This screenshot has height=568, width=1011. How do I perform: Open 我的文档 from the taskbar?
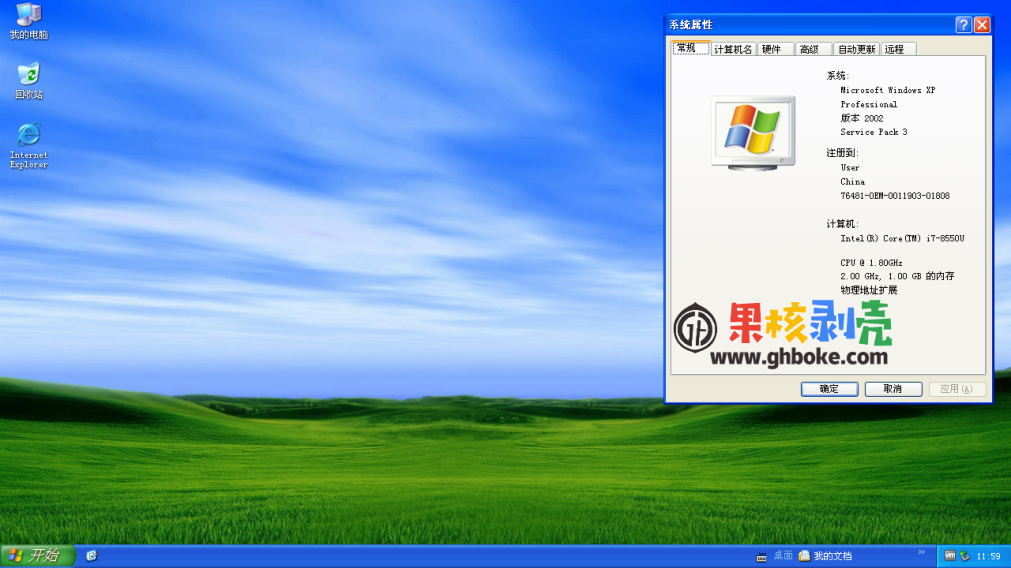pyautogui.click(x=825, y=556)
